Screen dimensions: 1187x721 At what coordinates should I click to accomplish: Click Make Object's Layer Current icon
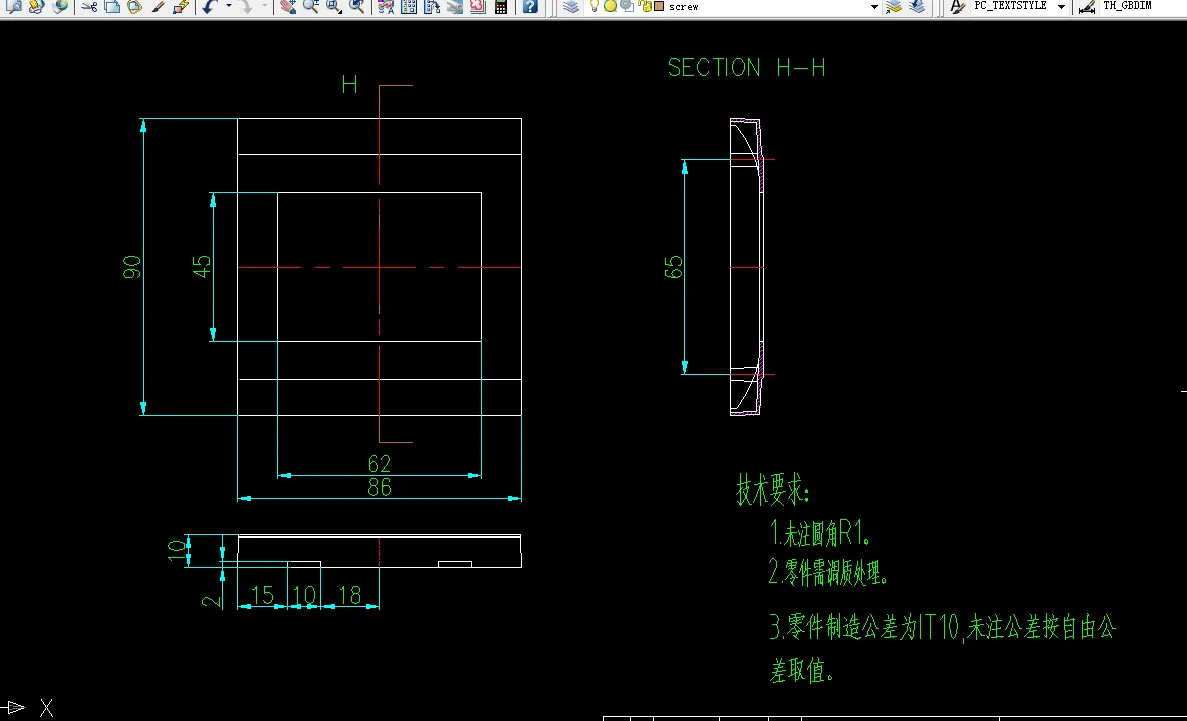click(x=894, y=6)
